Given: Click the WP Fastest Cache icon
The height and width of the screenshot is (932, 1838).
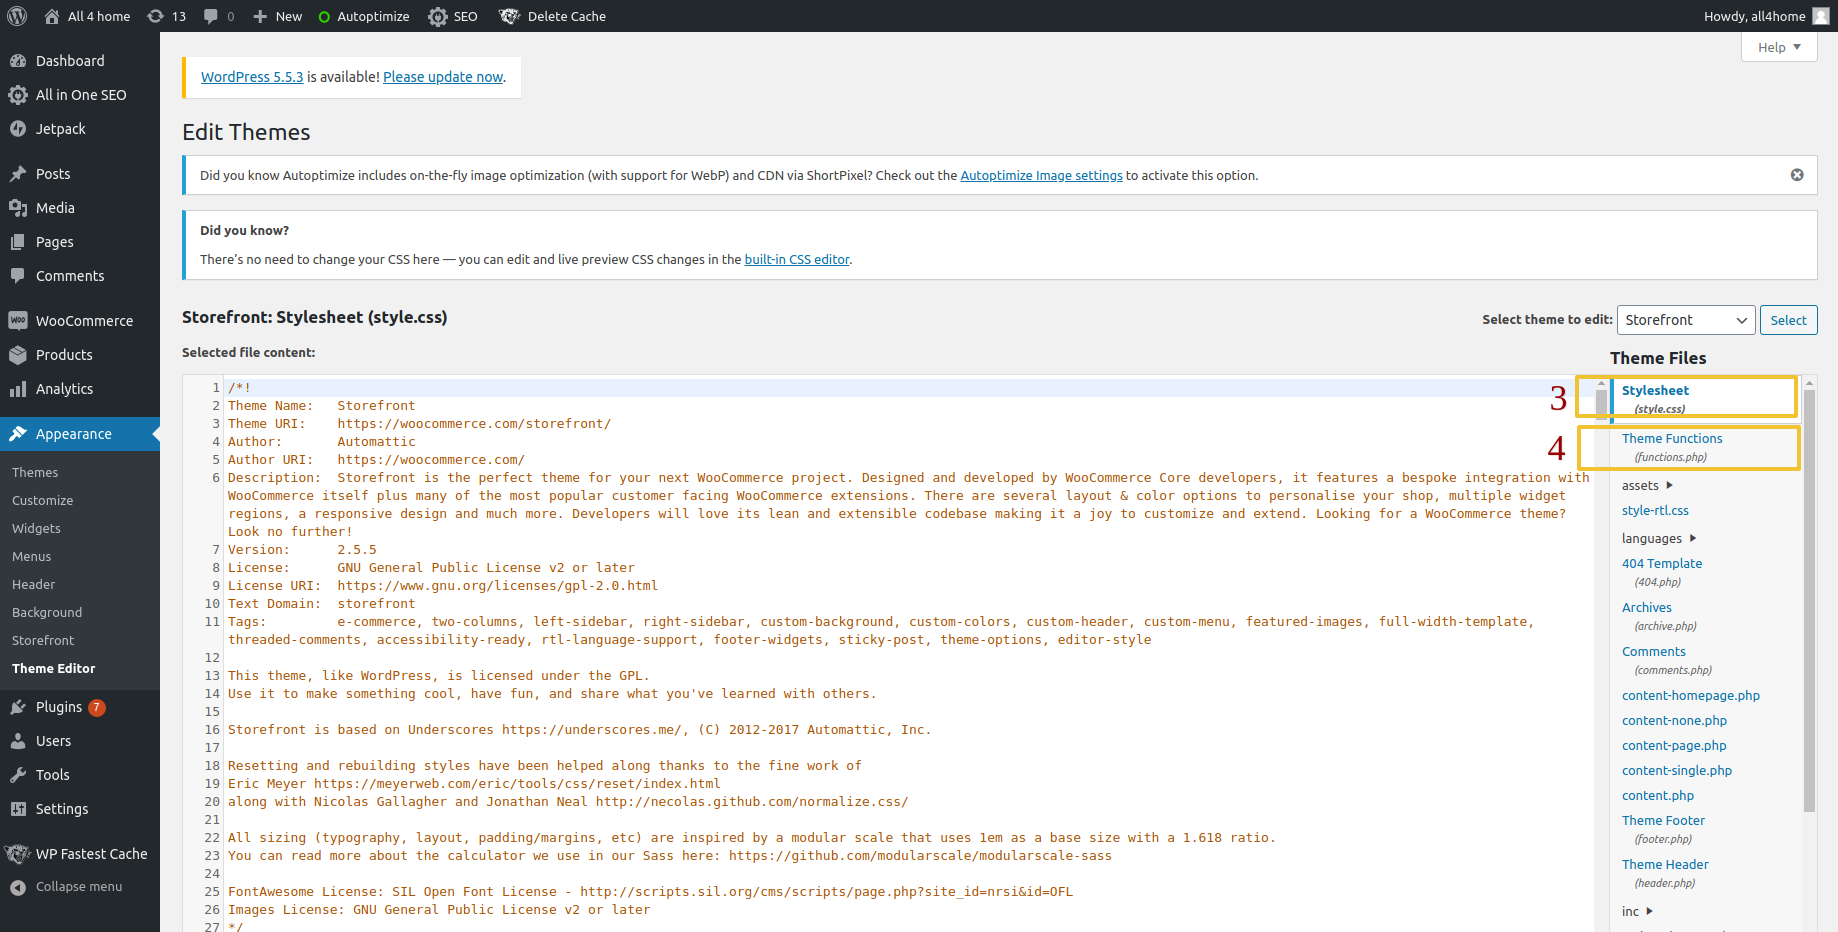Looking at the screenshot, I should pos(18,854).
